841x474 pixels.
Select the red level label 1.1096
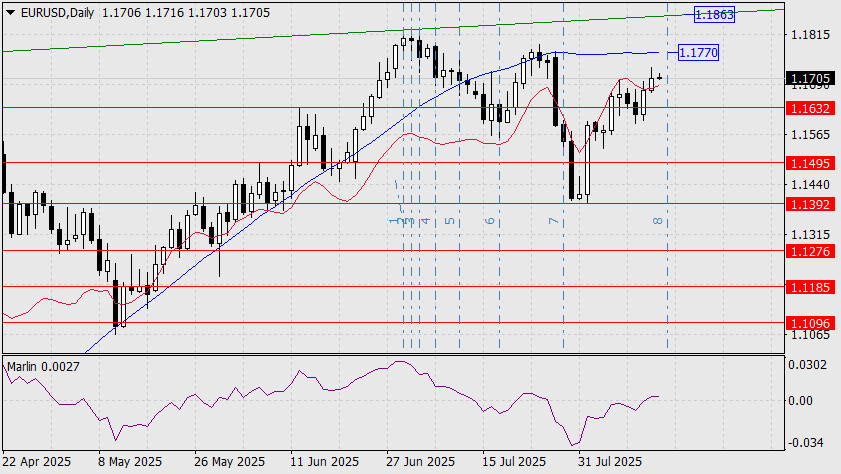coord(810,323)
